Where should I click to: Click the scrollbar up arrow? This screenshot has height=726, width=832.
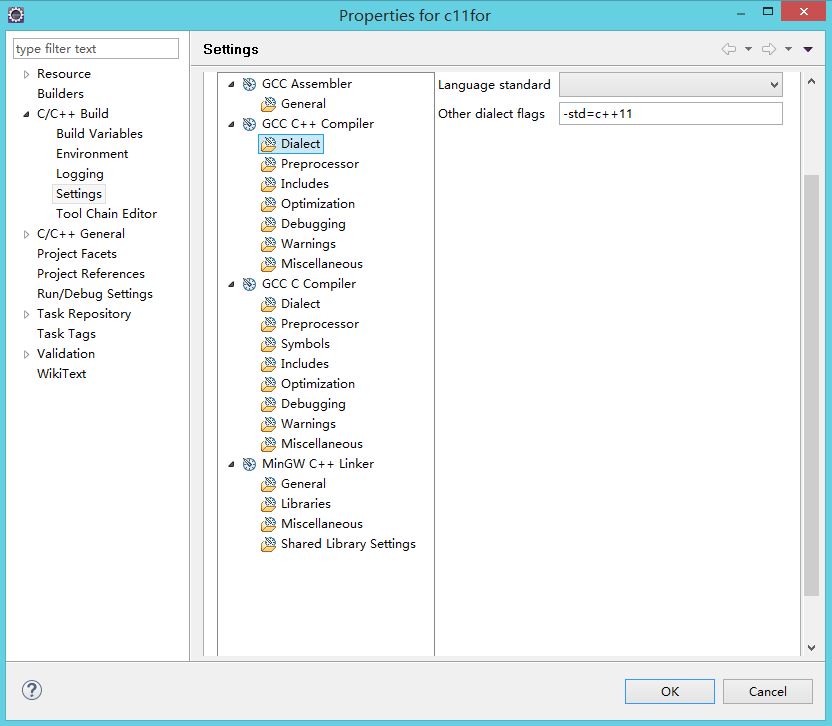pos(811,81)
